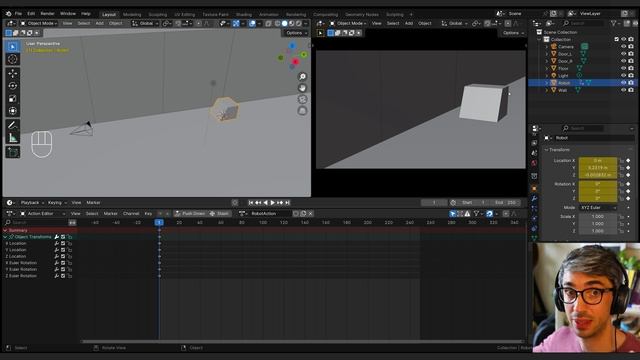Hide the Camera object with its eye icon
The width and height of the screenshot is (640, 360).
pos(623,47)
